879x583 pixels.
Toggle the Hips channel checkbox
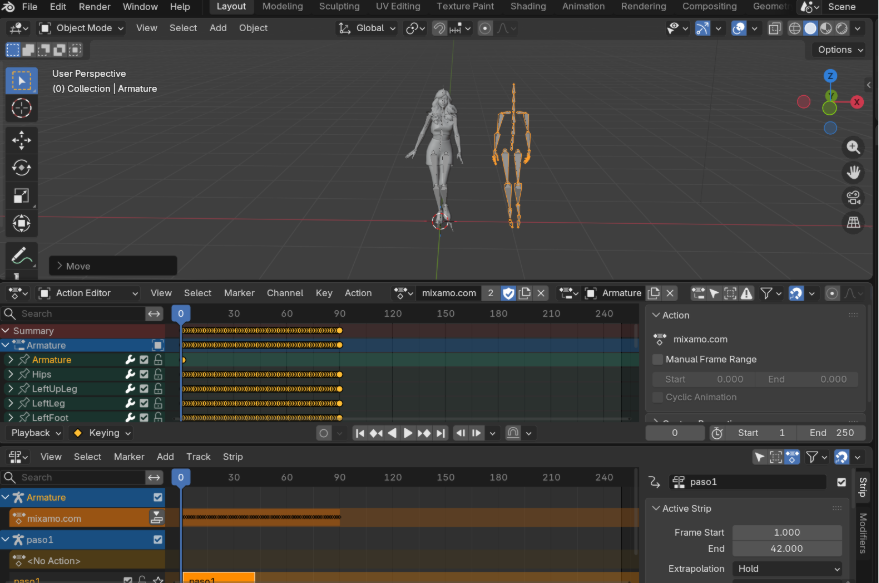coord(144,374)
